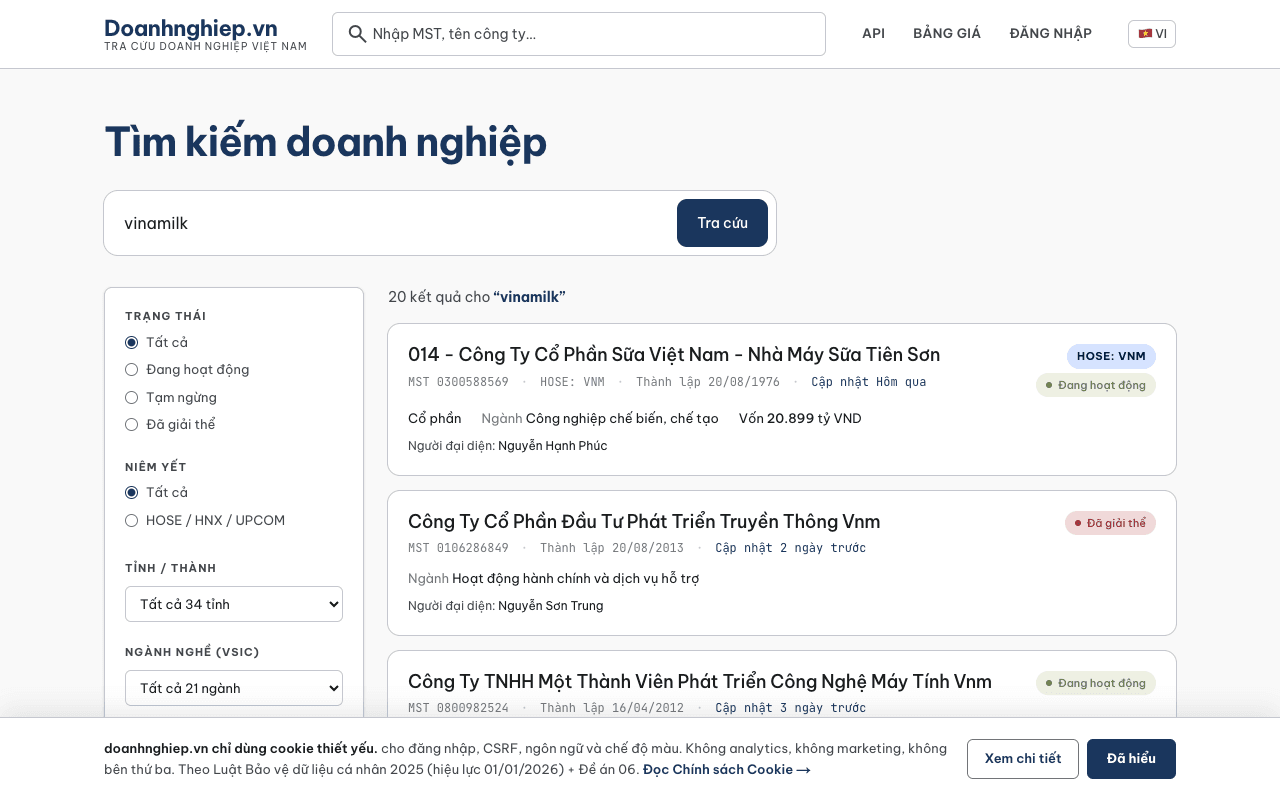Click Công nghiệp chế biến, chế tạo industry
Image resolution: width=1280 pixels, height=800 pixels.
click(622, 418)
